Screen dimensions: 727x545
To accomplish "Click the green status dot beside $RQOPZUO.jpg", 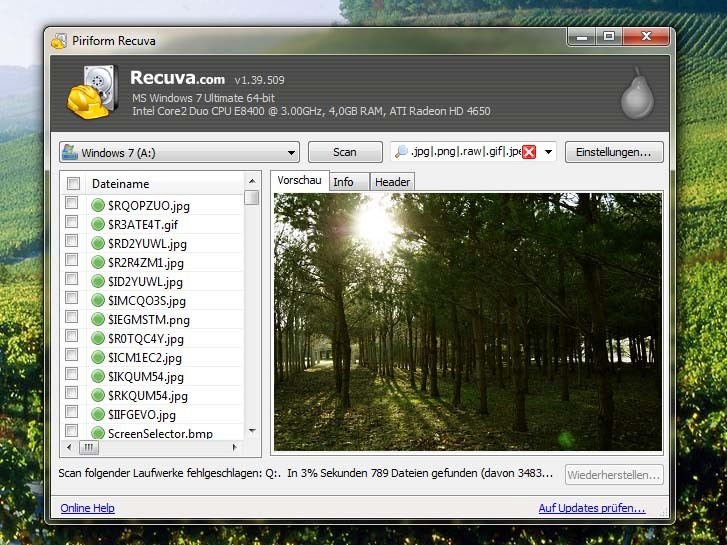I will (98, 205).
